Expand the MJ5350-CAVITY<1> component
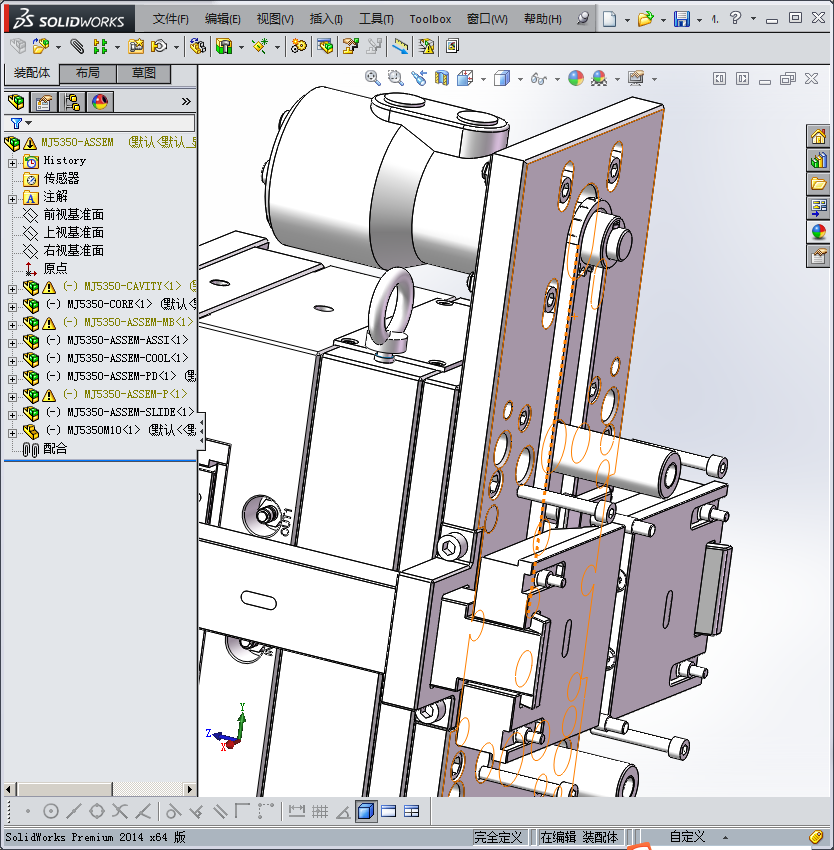This screenshot has height=850, width=834. [12, 289]
